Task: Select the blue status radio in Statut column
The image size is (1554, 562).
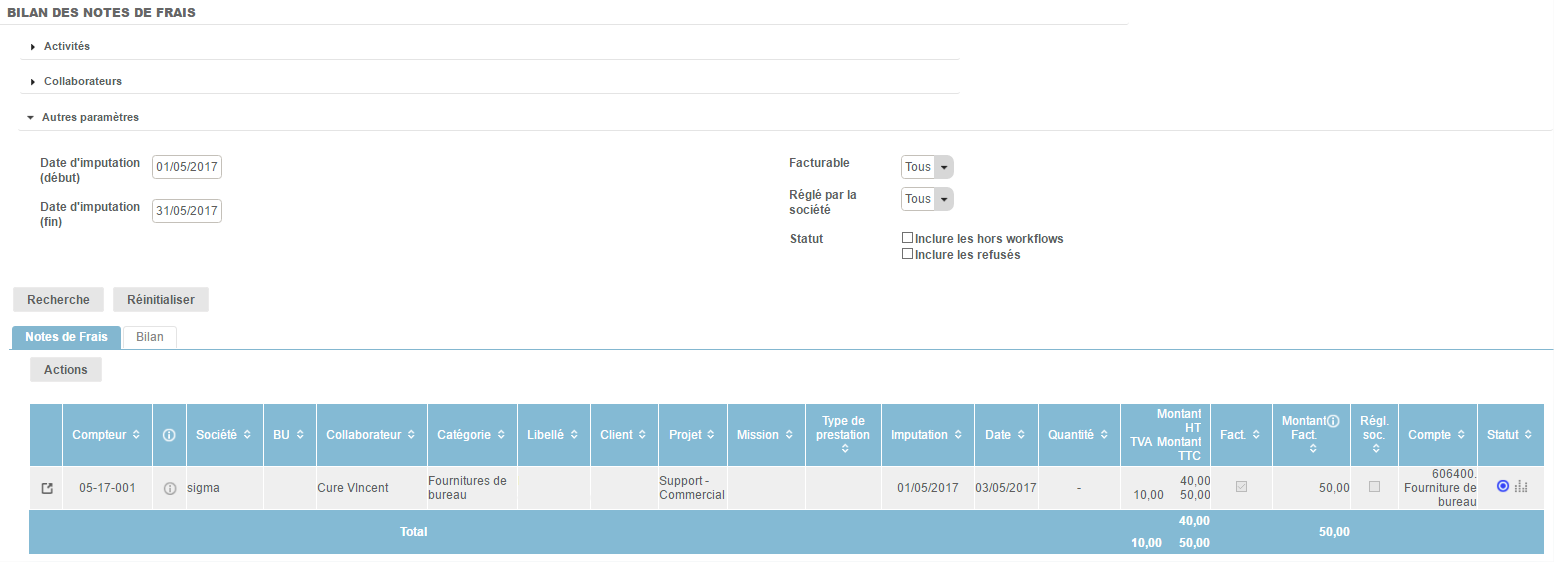Action: [1502, 486]
